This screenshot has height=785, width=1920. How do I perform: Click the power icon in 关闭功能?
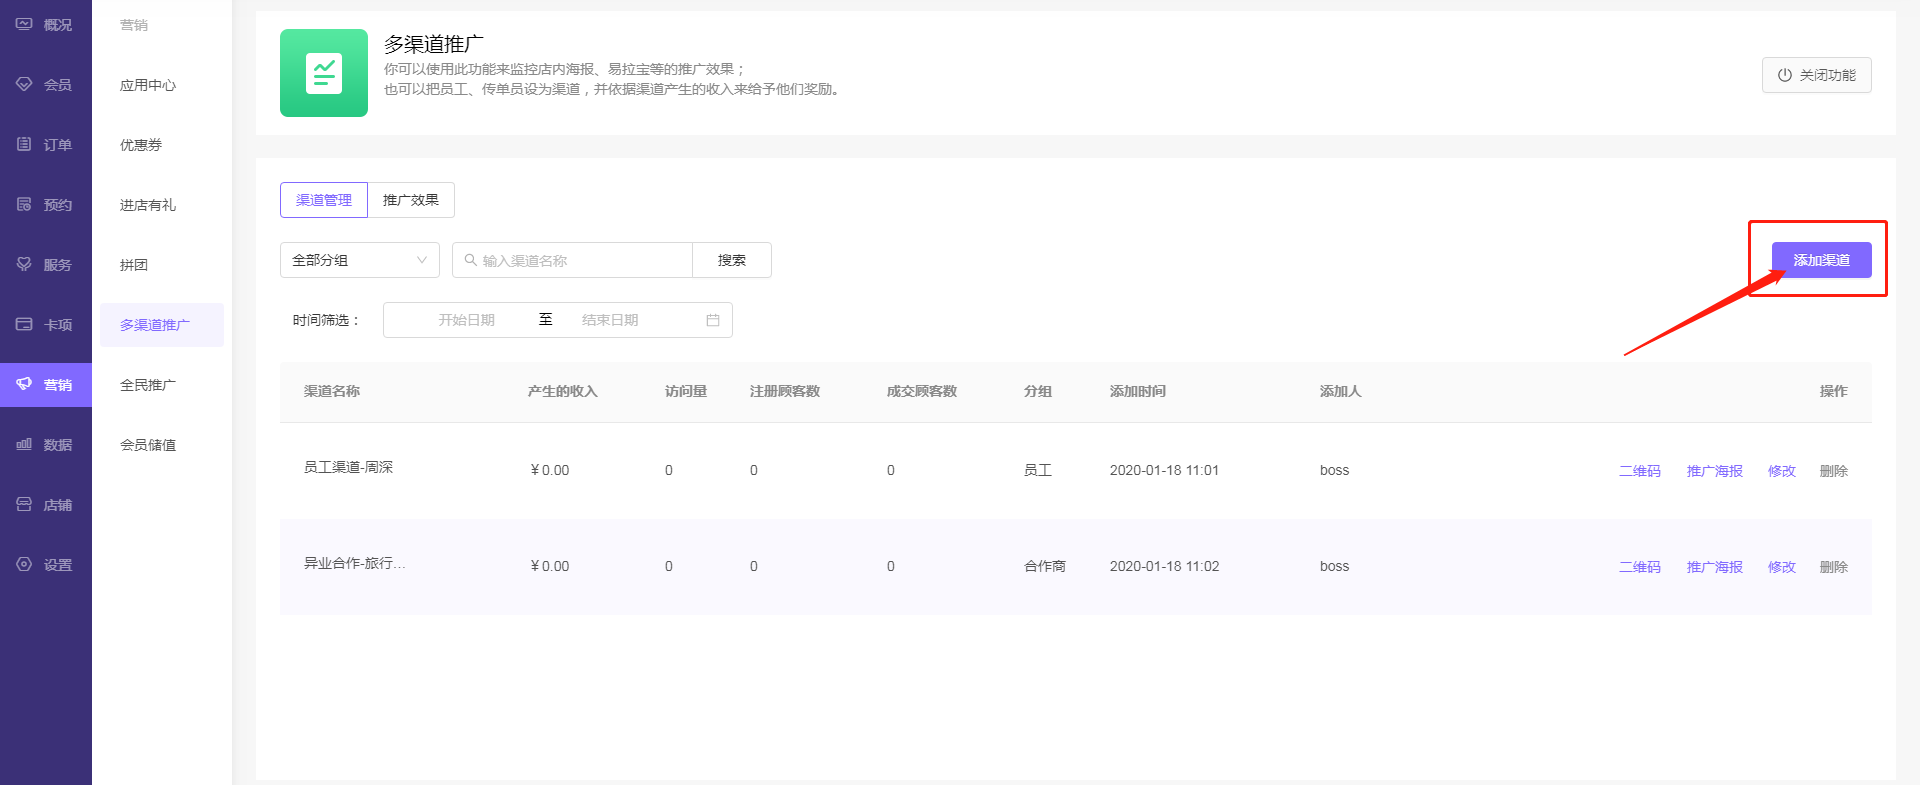coord(1784,75)
